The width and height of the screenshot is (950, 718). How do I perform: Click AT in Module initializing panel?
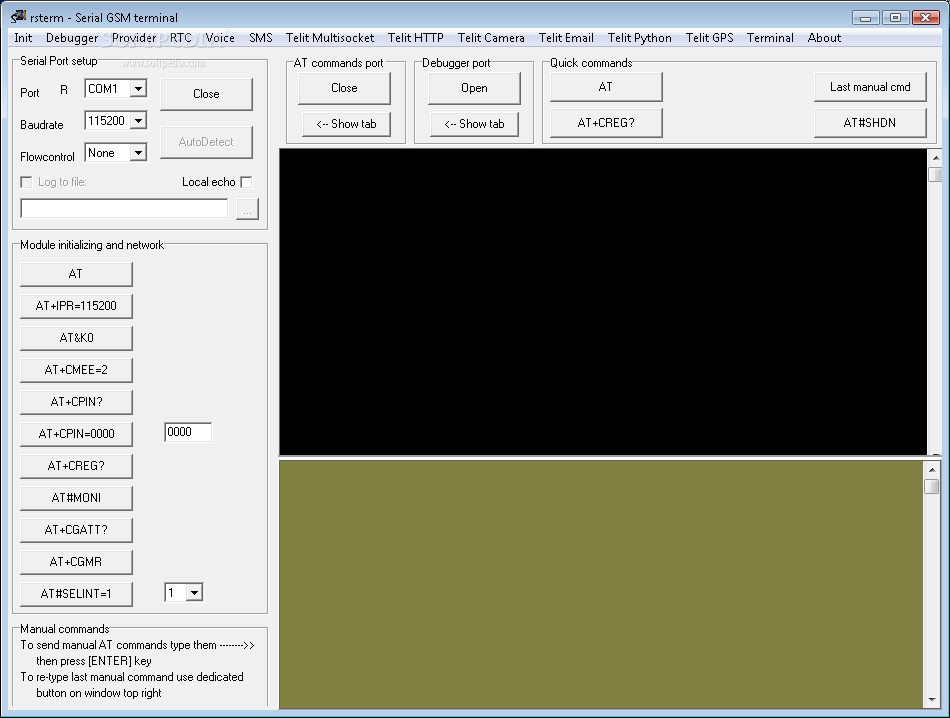click(76, 274)
